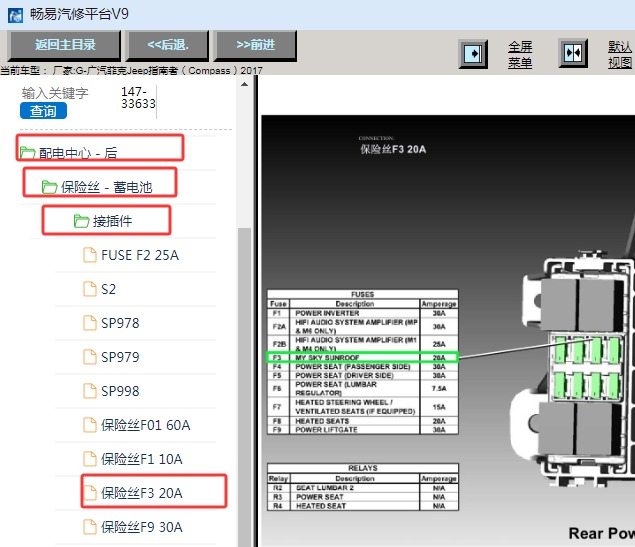
Task: Click file icon beside 保险丝F01 60A
Action: [x=89, y=425]
